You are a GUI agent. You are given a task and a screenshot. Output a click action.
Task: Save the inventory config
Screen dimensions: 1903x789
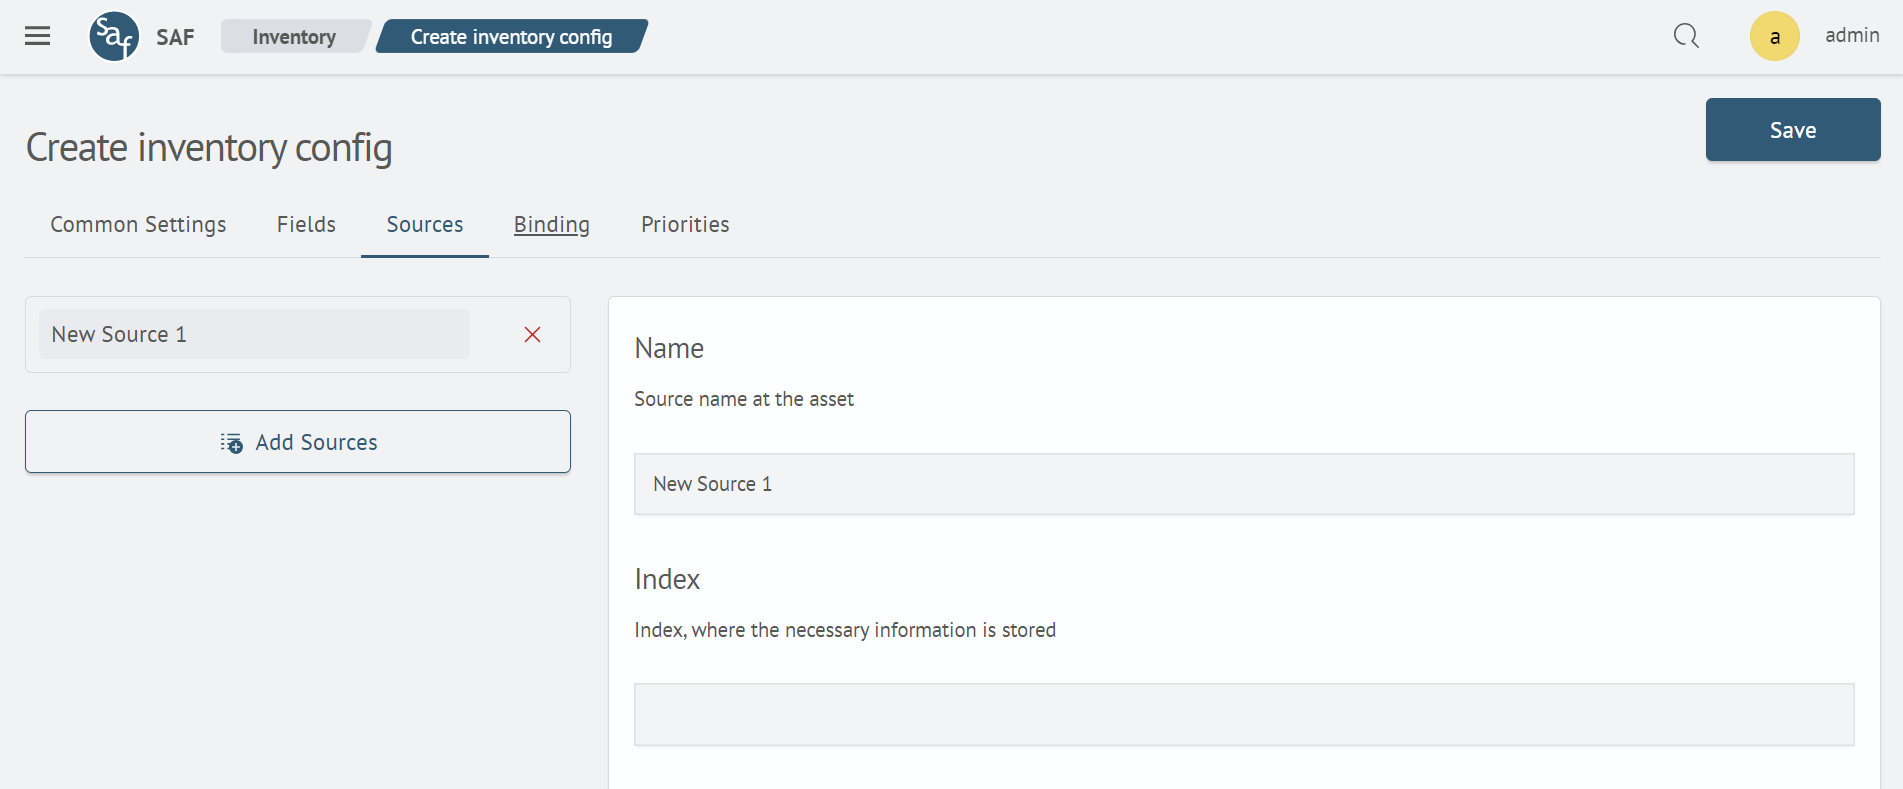pos(1792,130)
